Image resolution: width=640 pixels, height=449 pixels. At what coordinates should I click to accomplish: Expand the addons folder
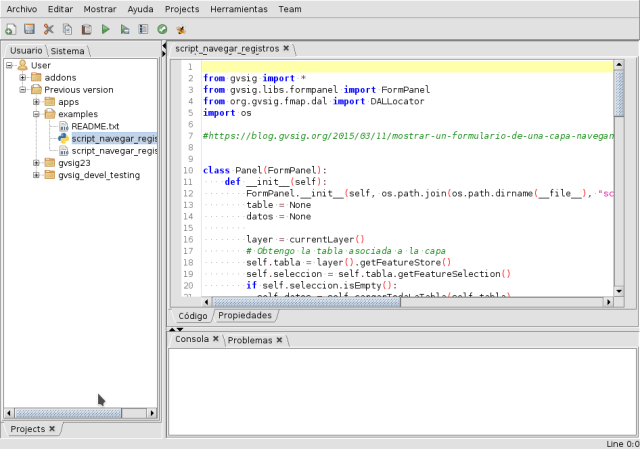click(x=23, y=77)
